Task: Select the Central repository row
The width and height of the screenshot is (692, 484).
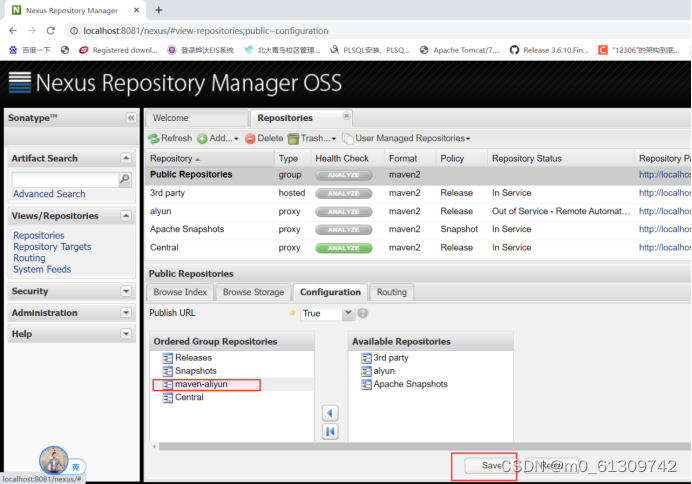Action: click(417, 248)
